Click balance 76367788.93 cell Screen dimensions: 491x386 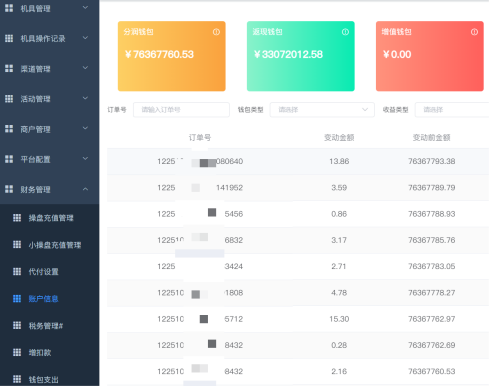(432, 214)
